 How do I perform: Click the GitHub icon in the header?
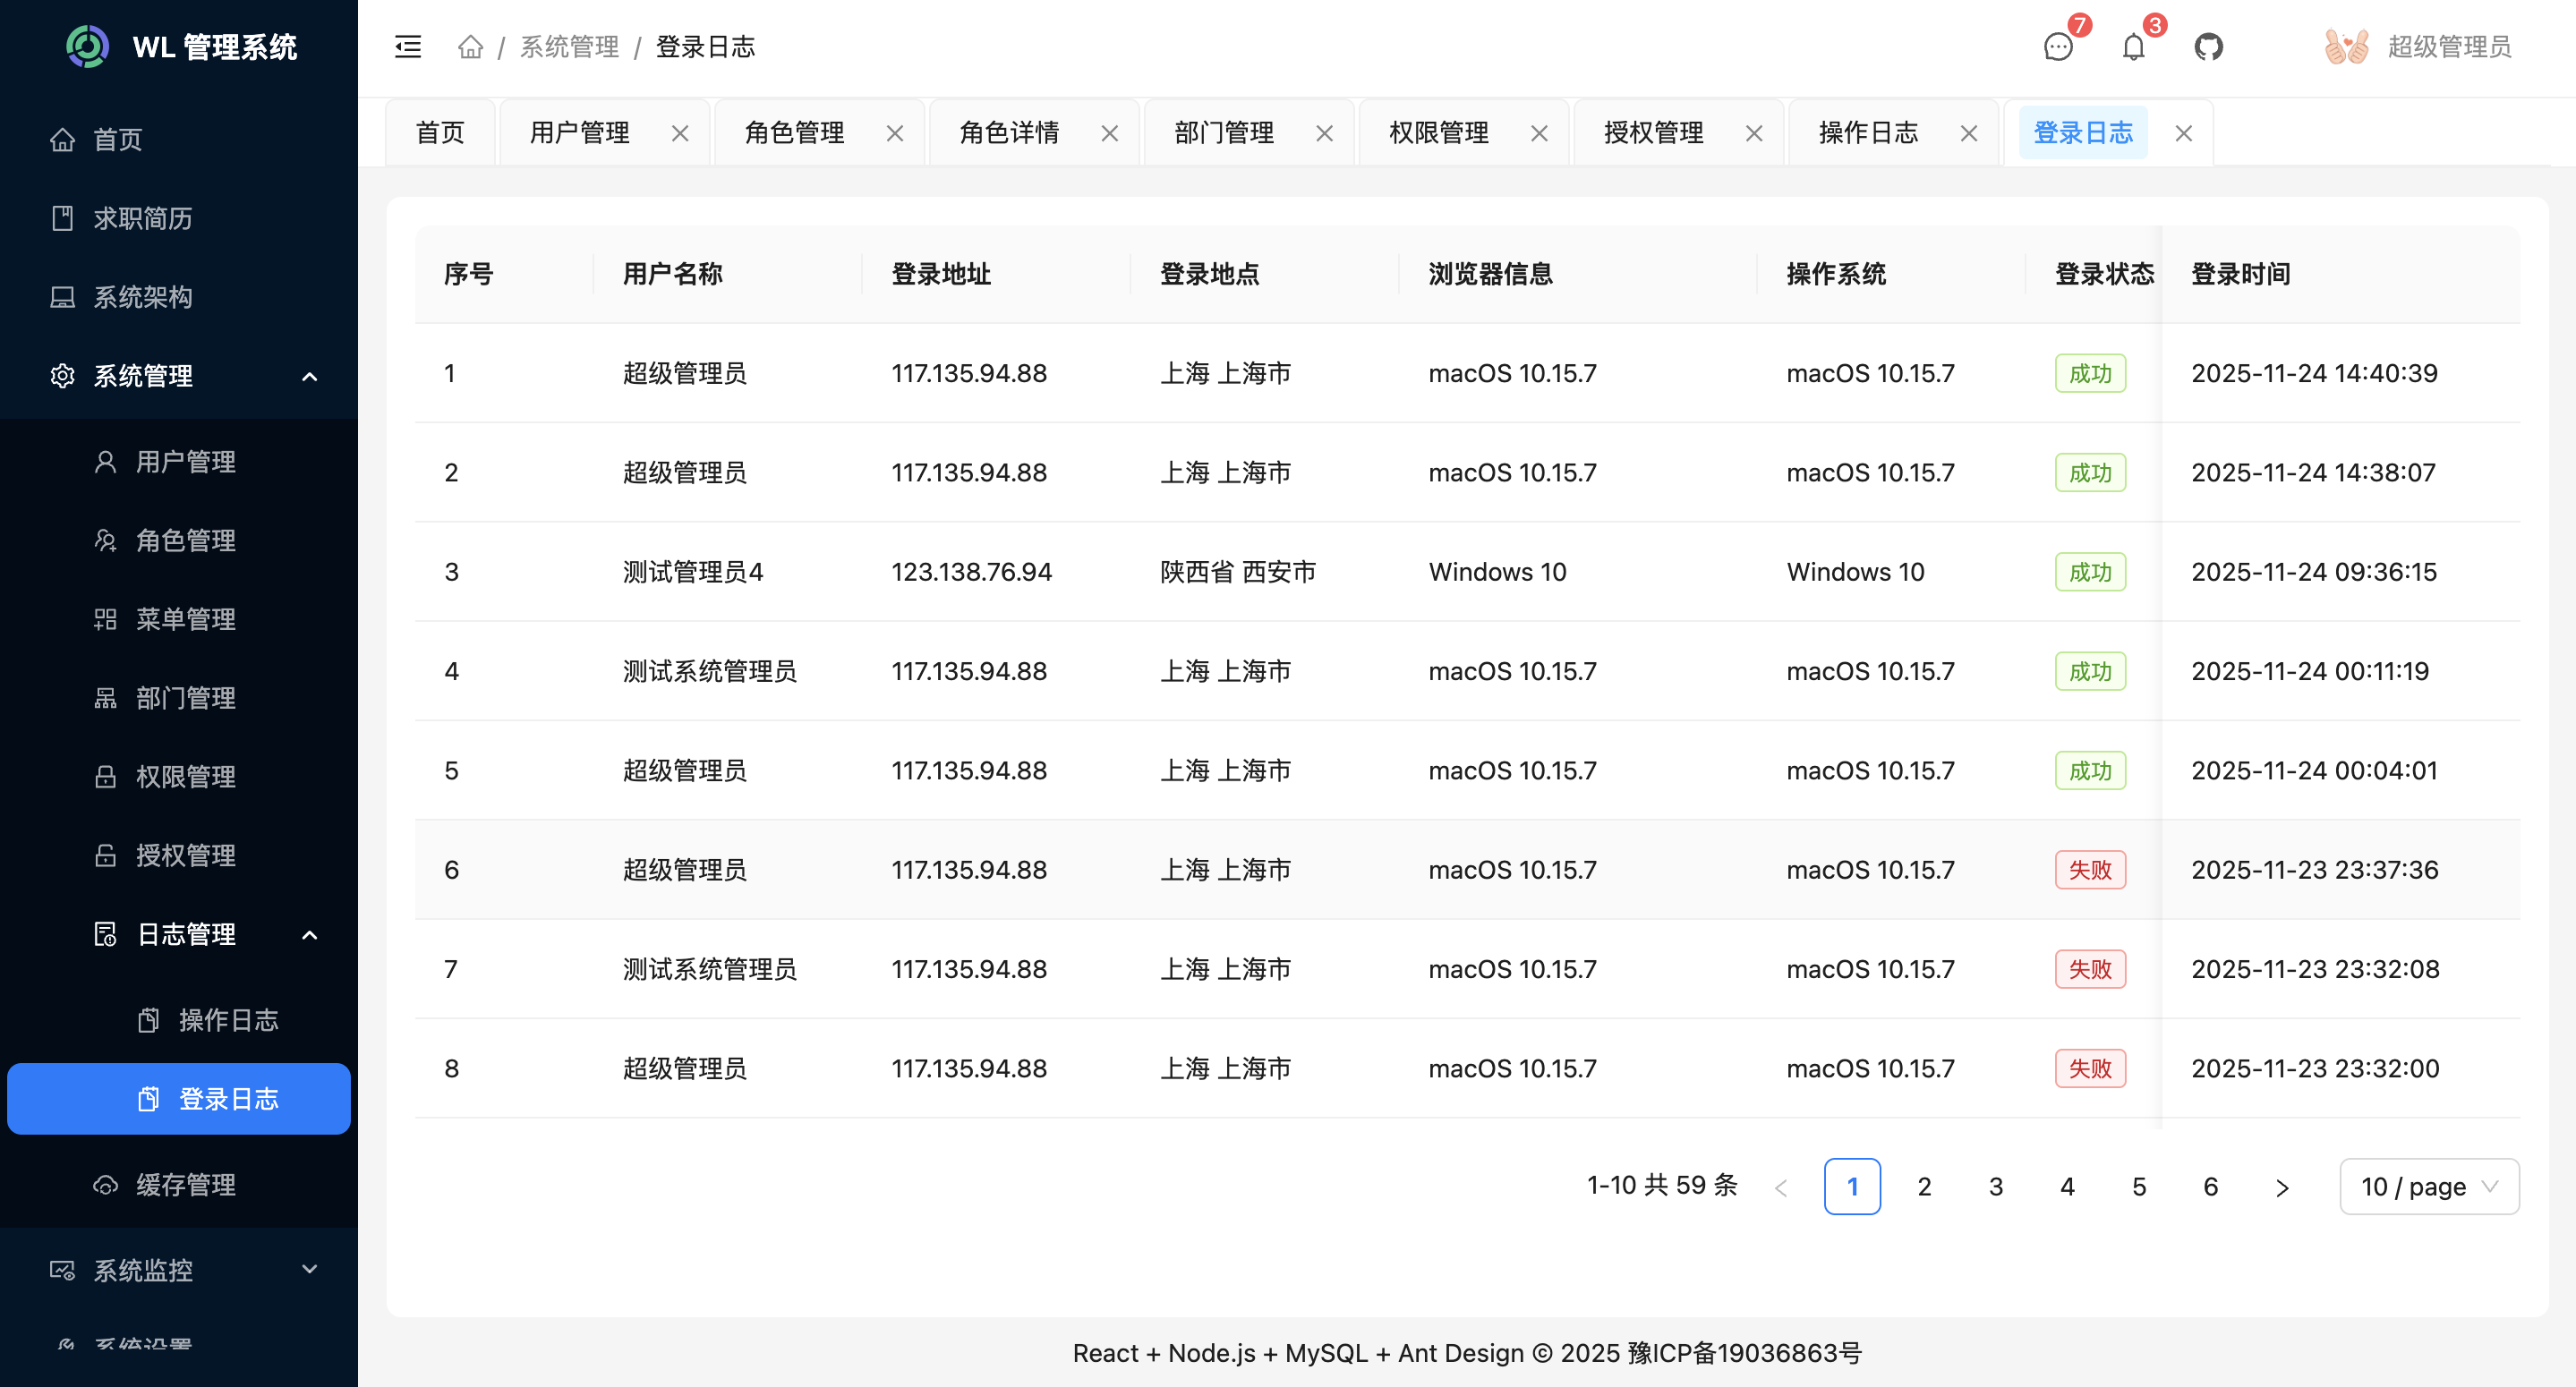coord(2209,47)
